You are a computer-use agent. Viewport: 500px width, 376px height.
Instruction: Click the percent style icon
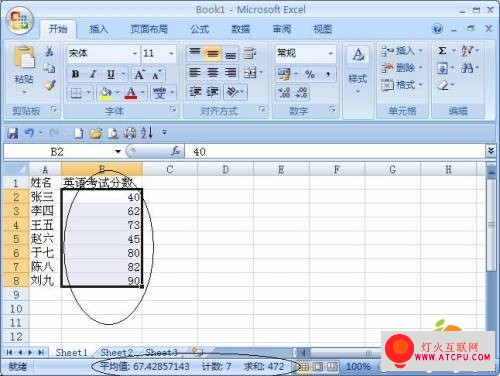[x=310, y=74]
